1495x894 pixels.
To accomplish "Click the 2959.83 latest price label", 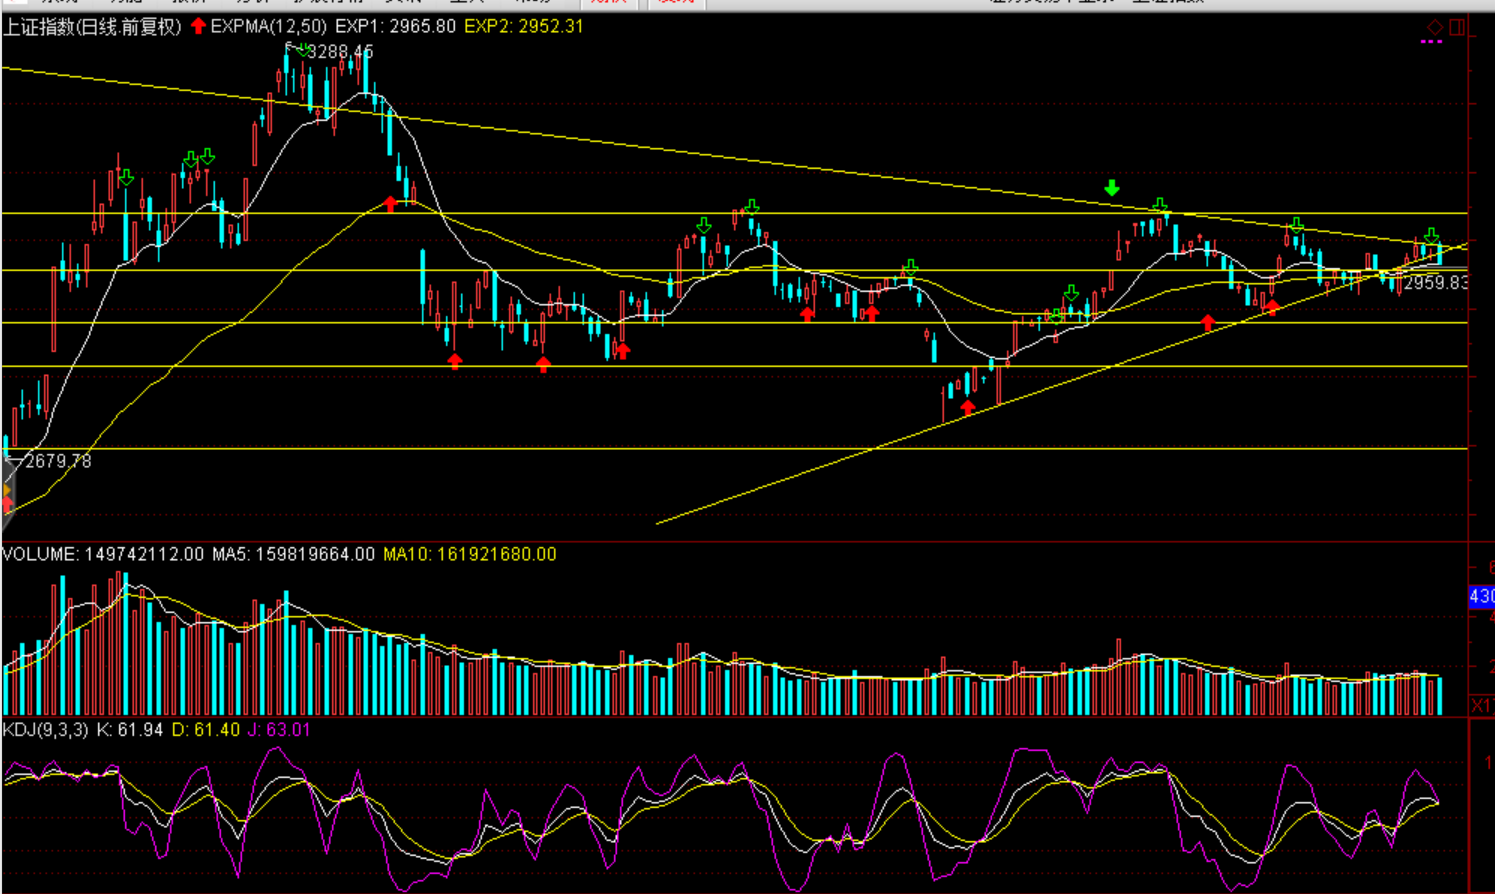I will (1435, 283).
